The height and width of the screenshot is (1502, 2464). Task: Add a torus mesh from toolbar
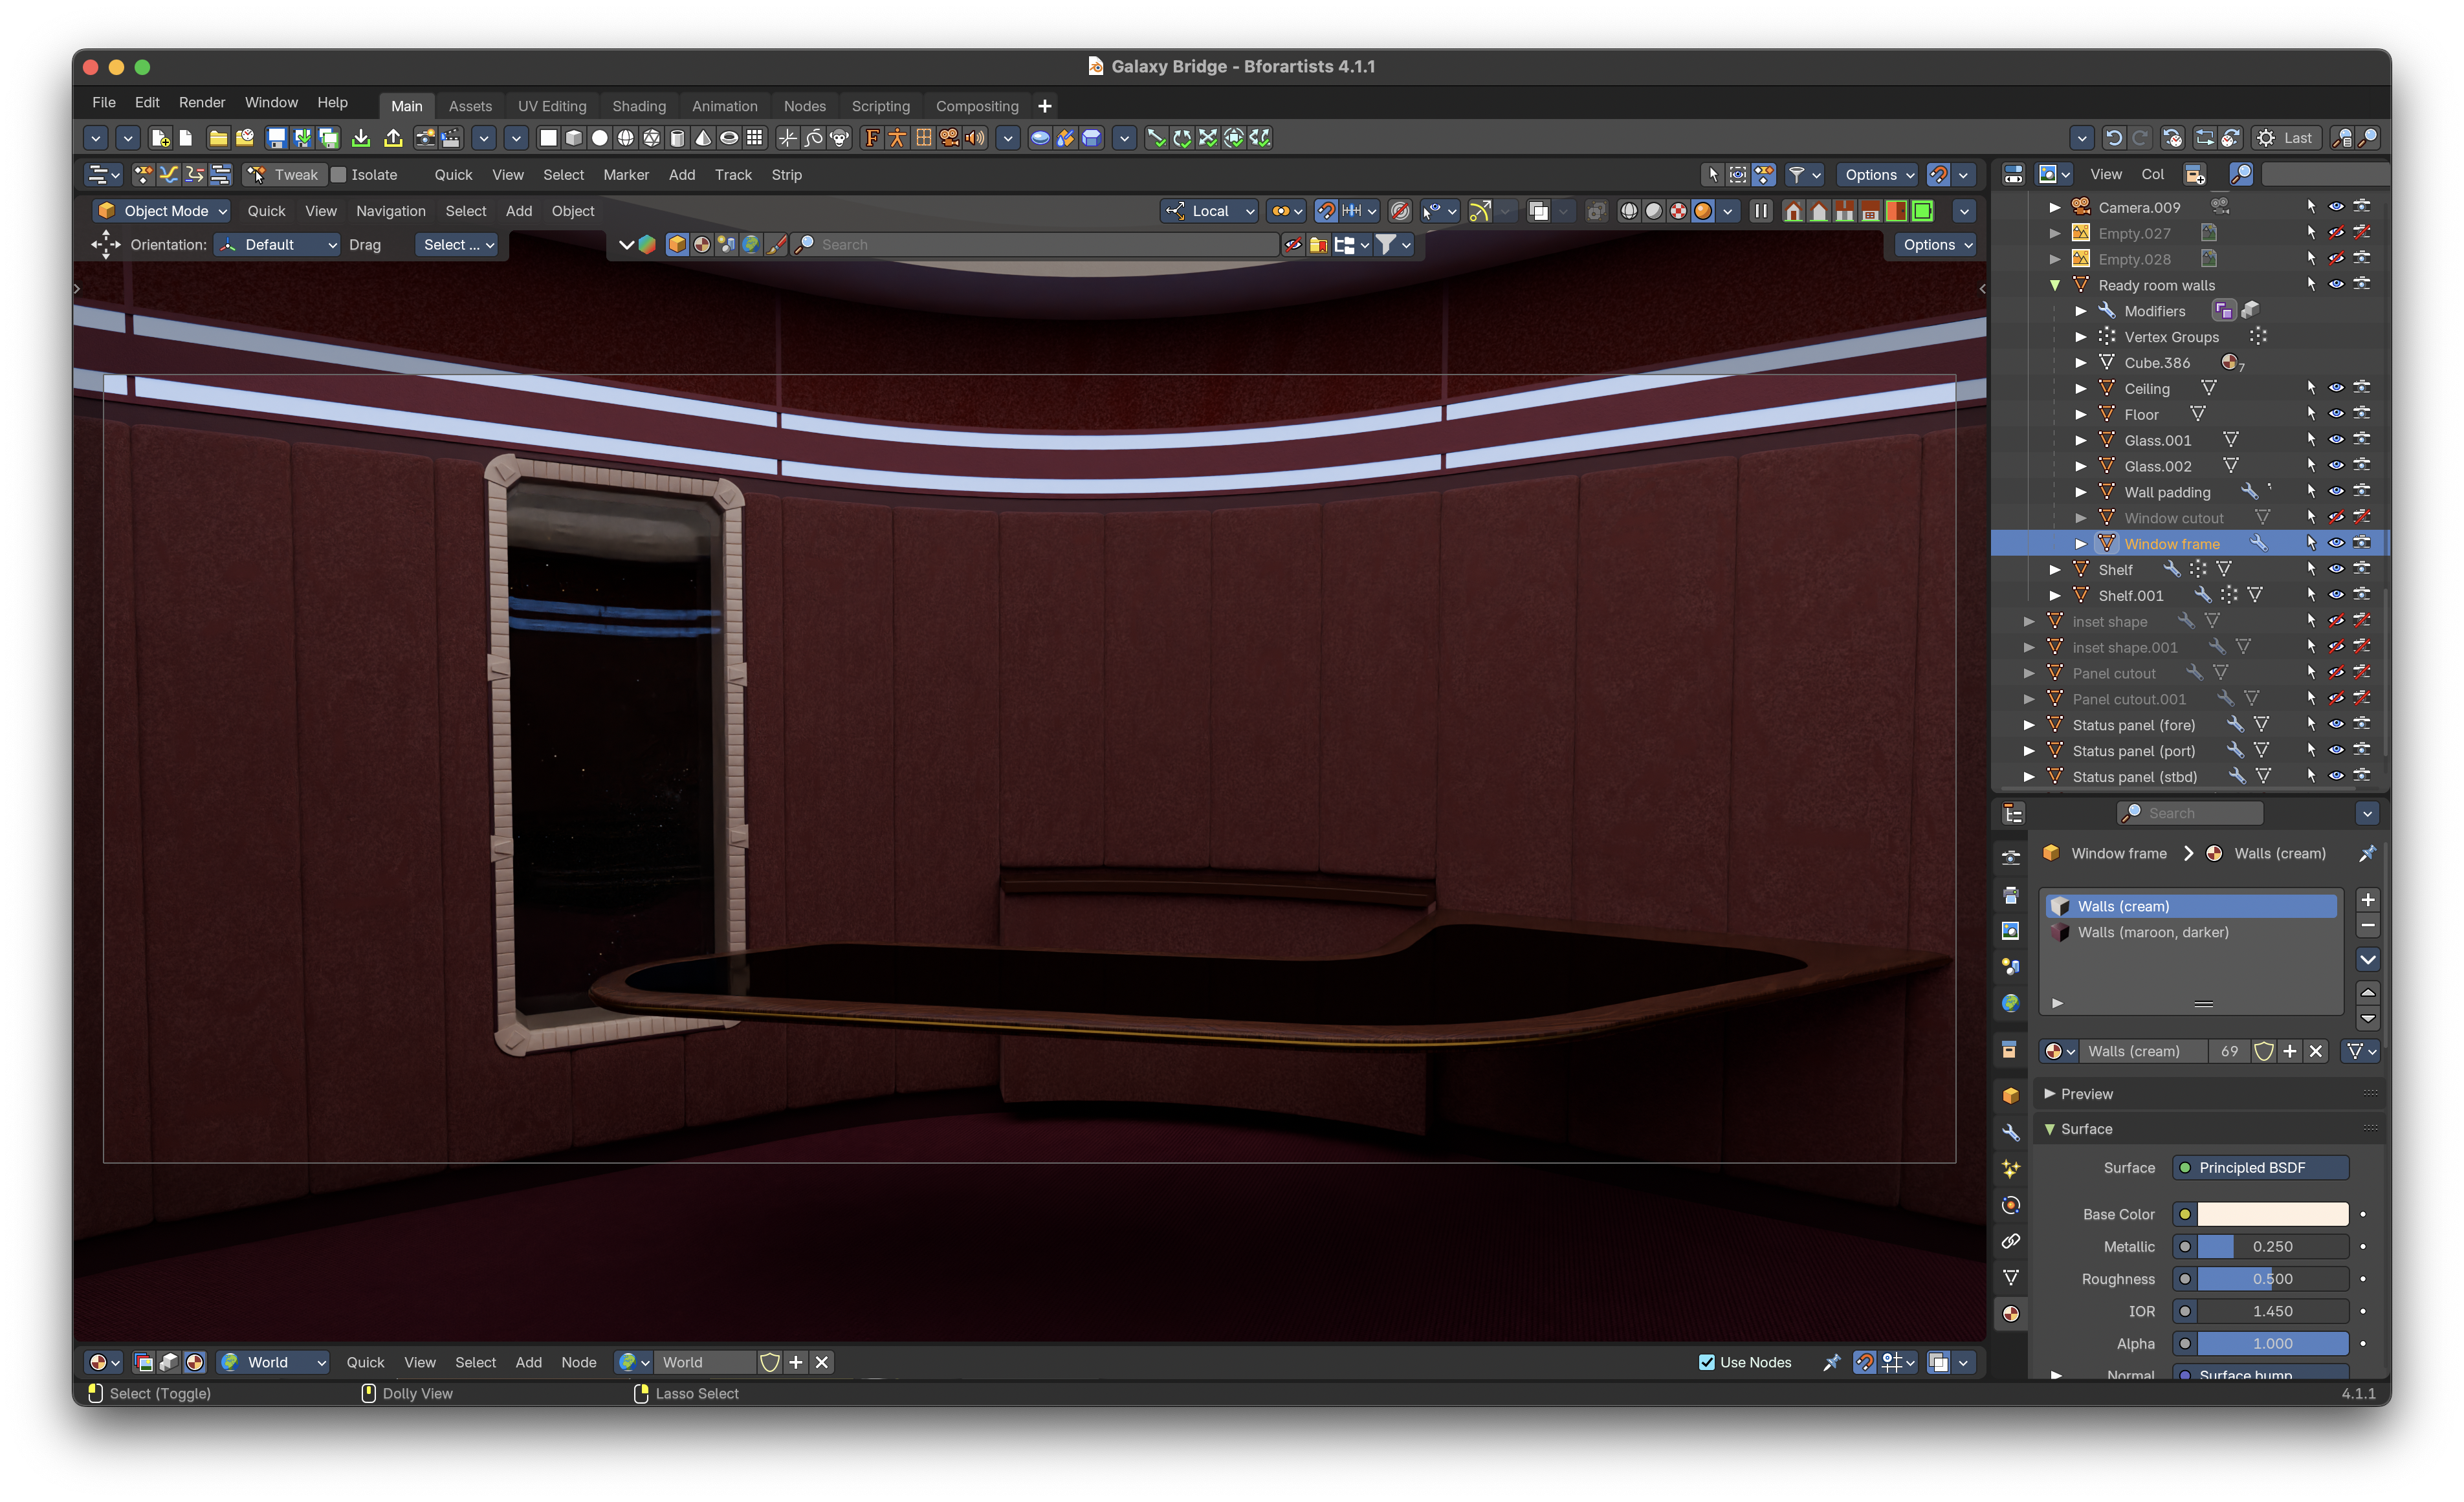[729, 138]
